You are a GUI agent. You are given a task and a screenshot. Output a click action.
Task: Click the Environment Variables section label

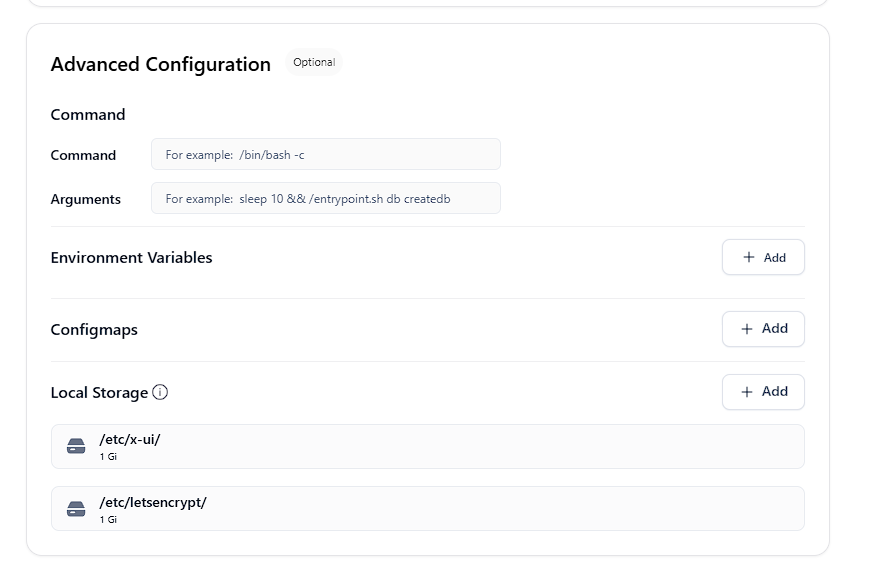click(x=131, y=257)
